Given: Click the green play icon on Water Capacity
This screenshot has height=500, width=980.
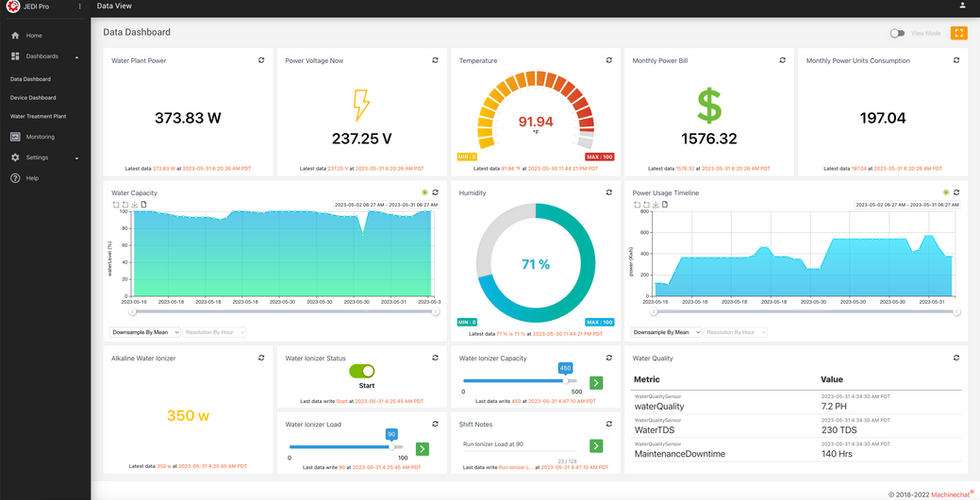Looking at the screenshot, I should [x=425, y=192].
